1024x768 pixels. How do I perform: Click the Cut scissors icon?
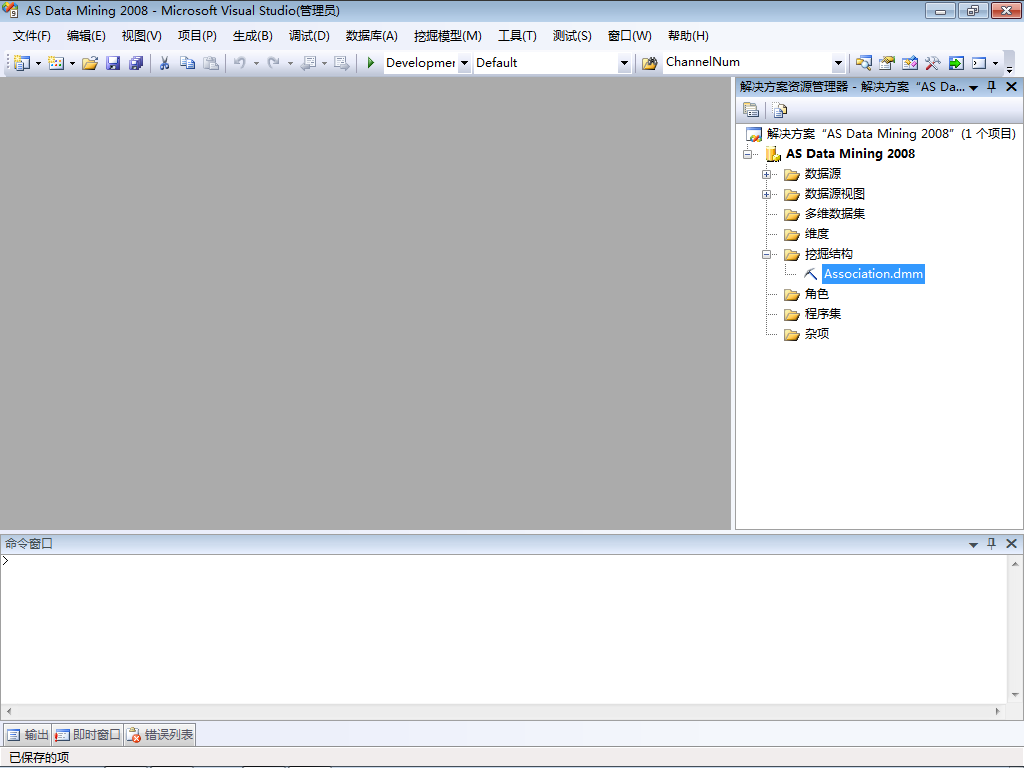point(165,63)
